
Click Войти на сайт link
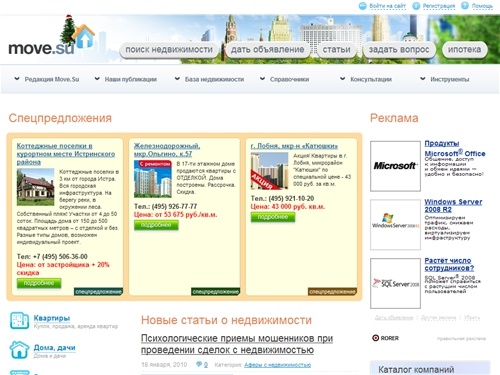click(x=387, y=6)
